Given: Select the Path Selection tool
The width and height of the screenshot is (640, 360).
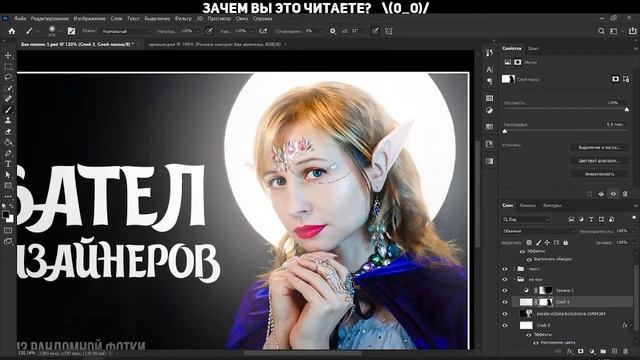Looking at the screenshot, I should pyautogui.click(x=8, y=175).
